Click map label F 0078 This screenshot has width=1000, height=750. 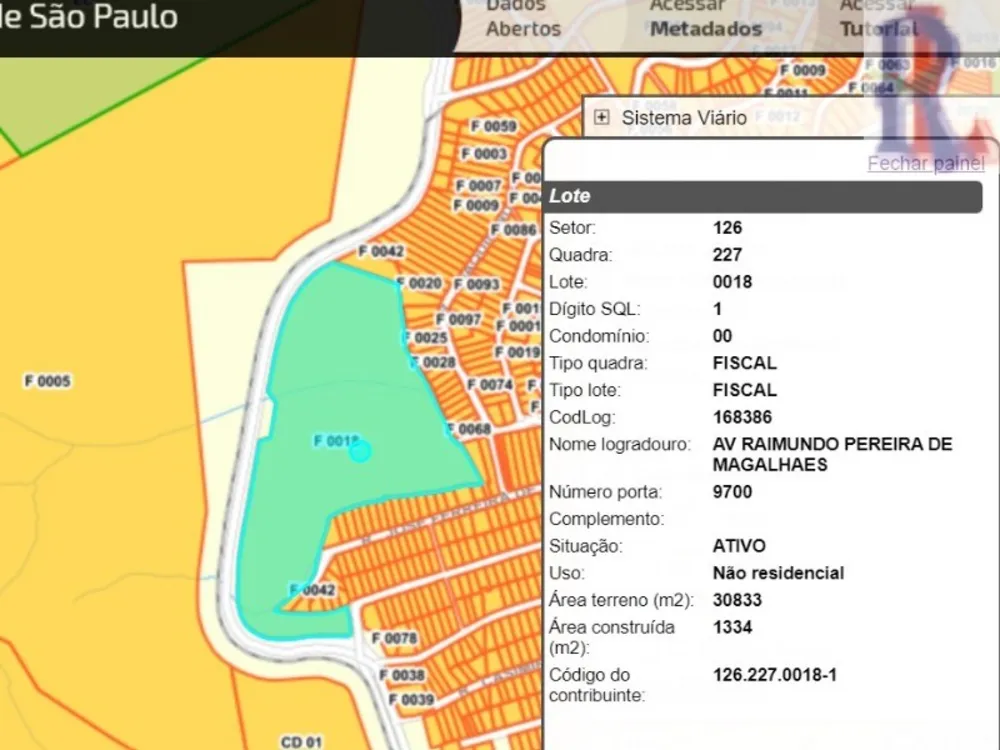pyautogui.click(x=394, y=638)
